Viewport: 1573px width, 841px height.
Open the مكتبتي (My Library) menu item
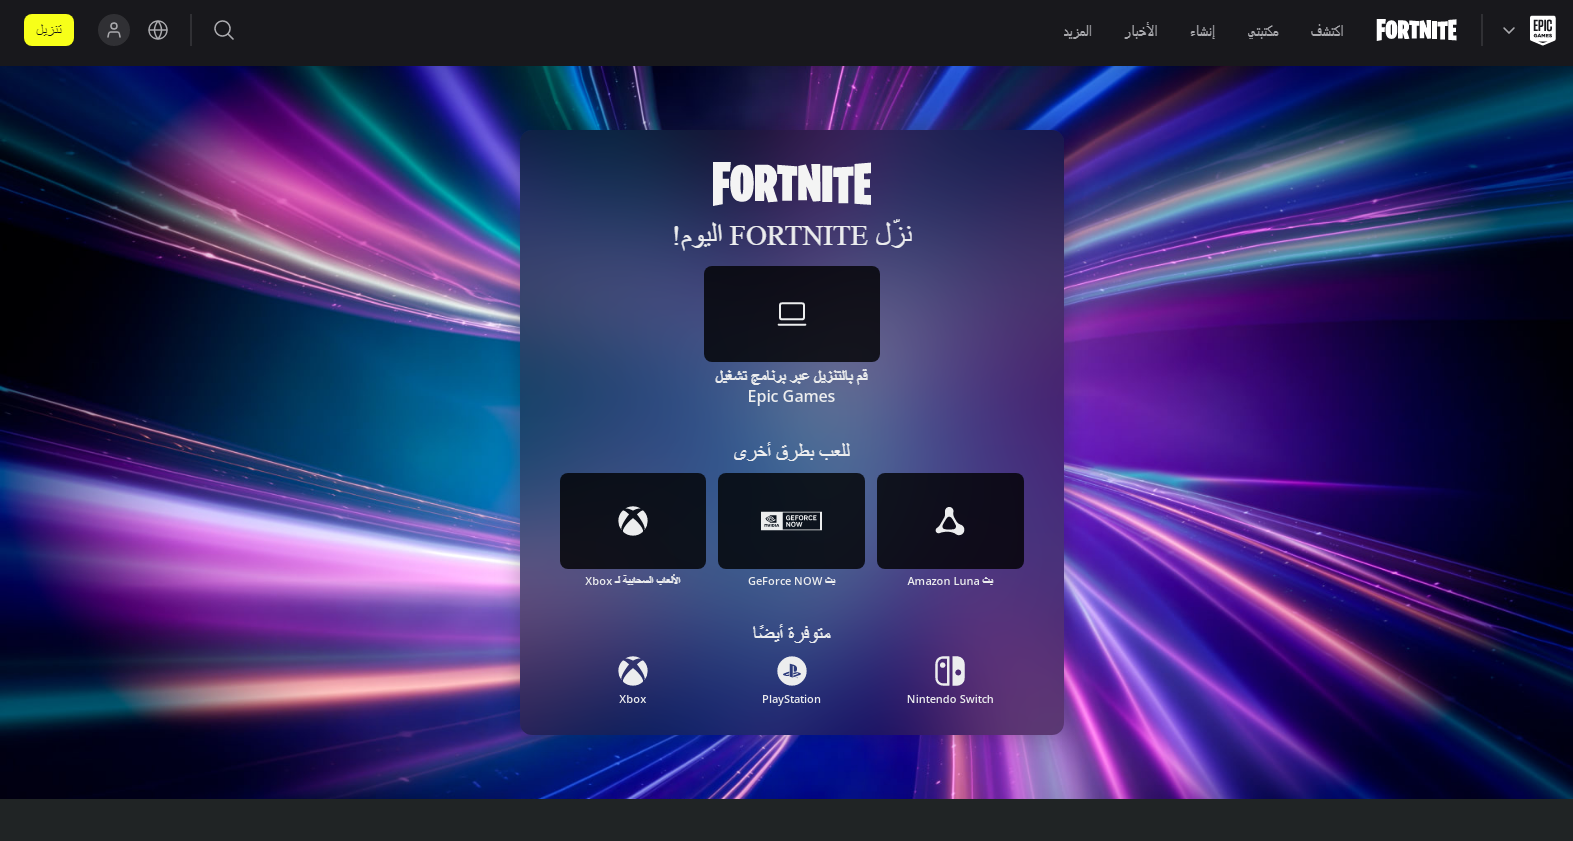click(x=1262, y=31)
